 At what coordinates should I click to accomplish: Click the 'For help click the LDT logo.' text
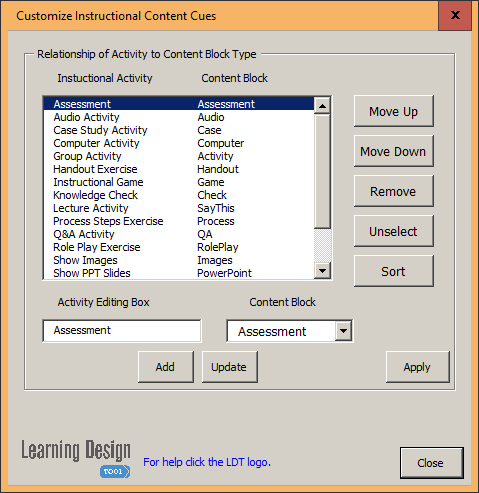tap(207, 462)
